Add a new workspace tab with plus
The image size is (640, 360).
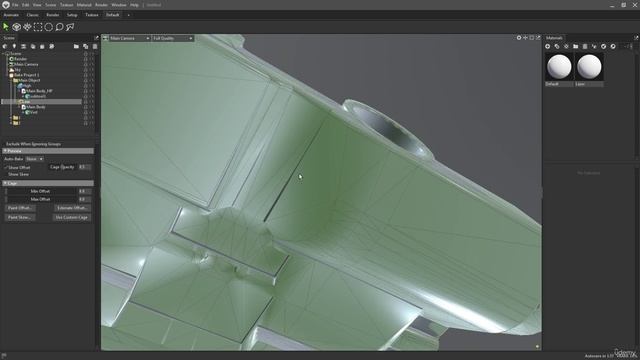[129, 15]
